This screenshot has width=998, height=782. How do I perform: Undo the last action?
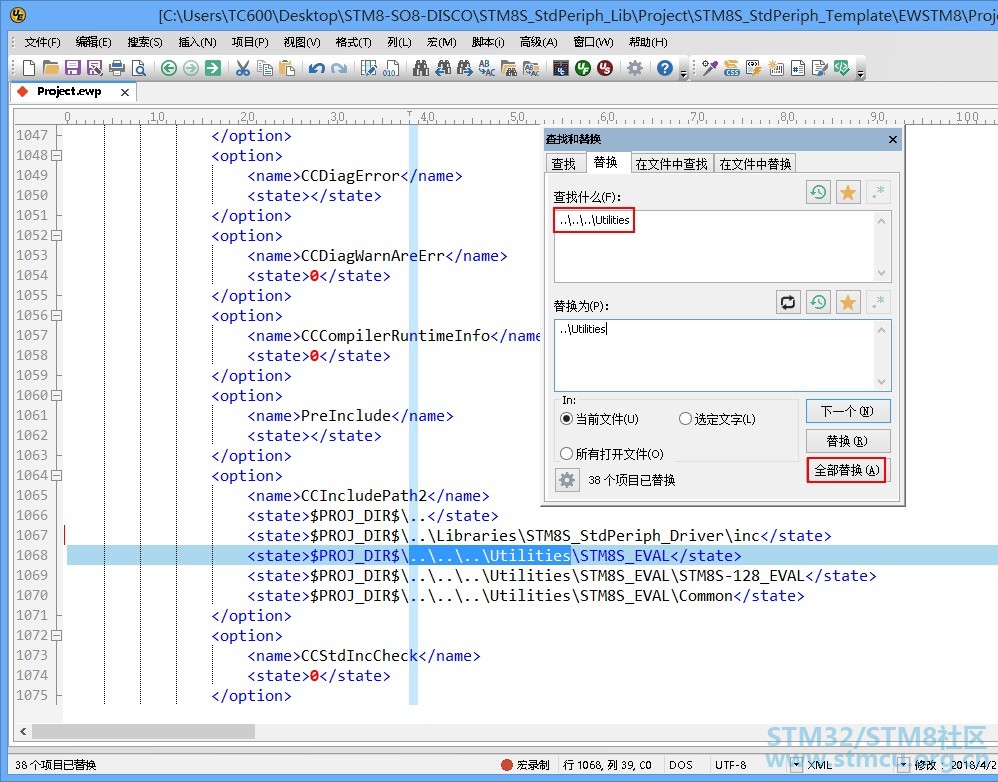coord(317,68)
